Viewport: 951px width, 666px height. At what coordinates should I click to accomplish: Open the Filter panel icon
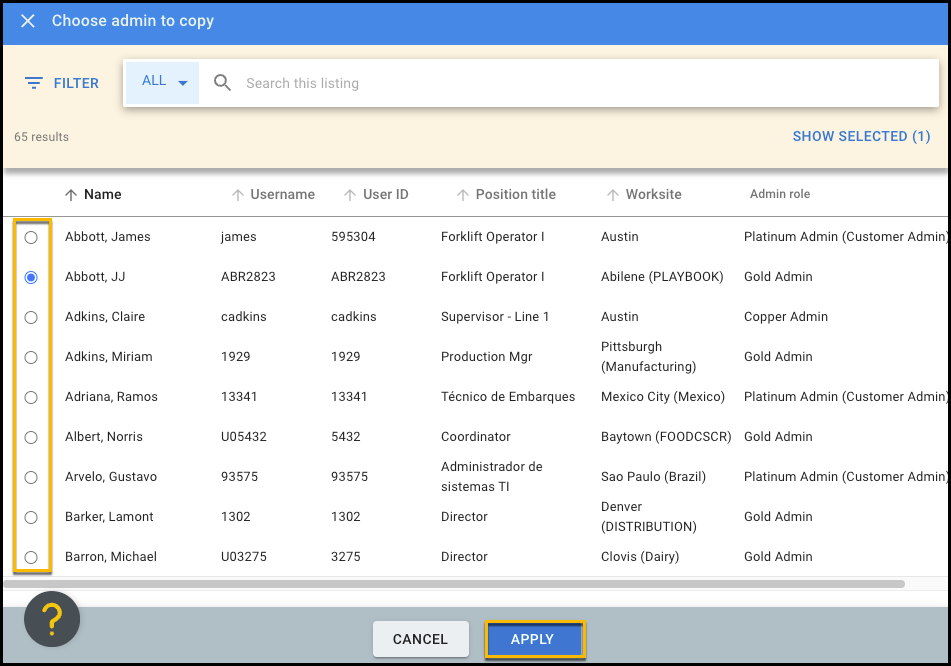click(x=33, y=83)
